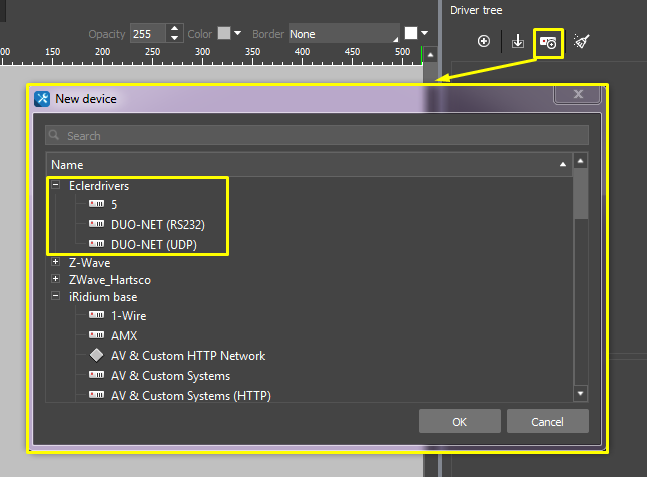Collapse the Eclerdrivers group
The width and height of the screenshot is (647, 477).
click(56, 185)
